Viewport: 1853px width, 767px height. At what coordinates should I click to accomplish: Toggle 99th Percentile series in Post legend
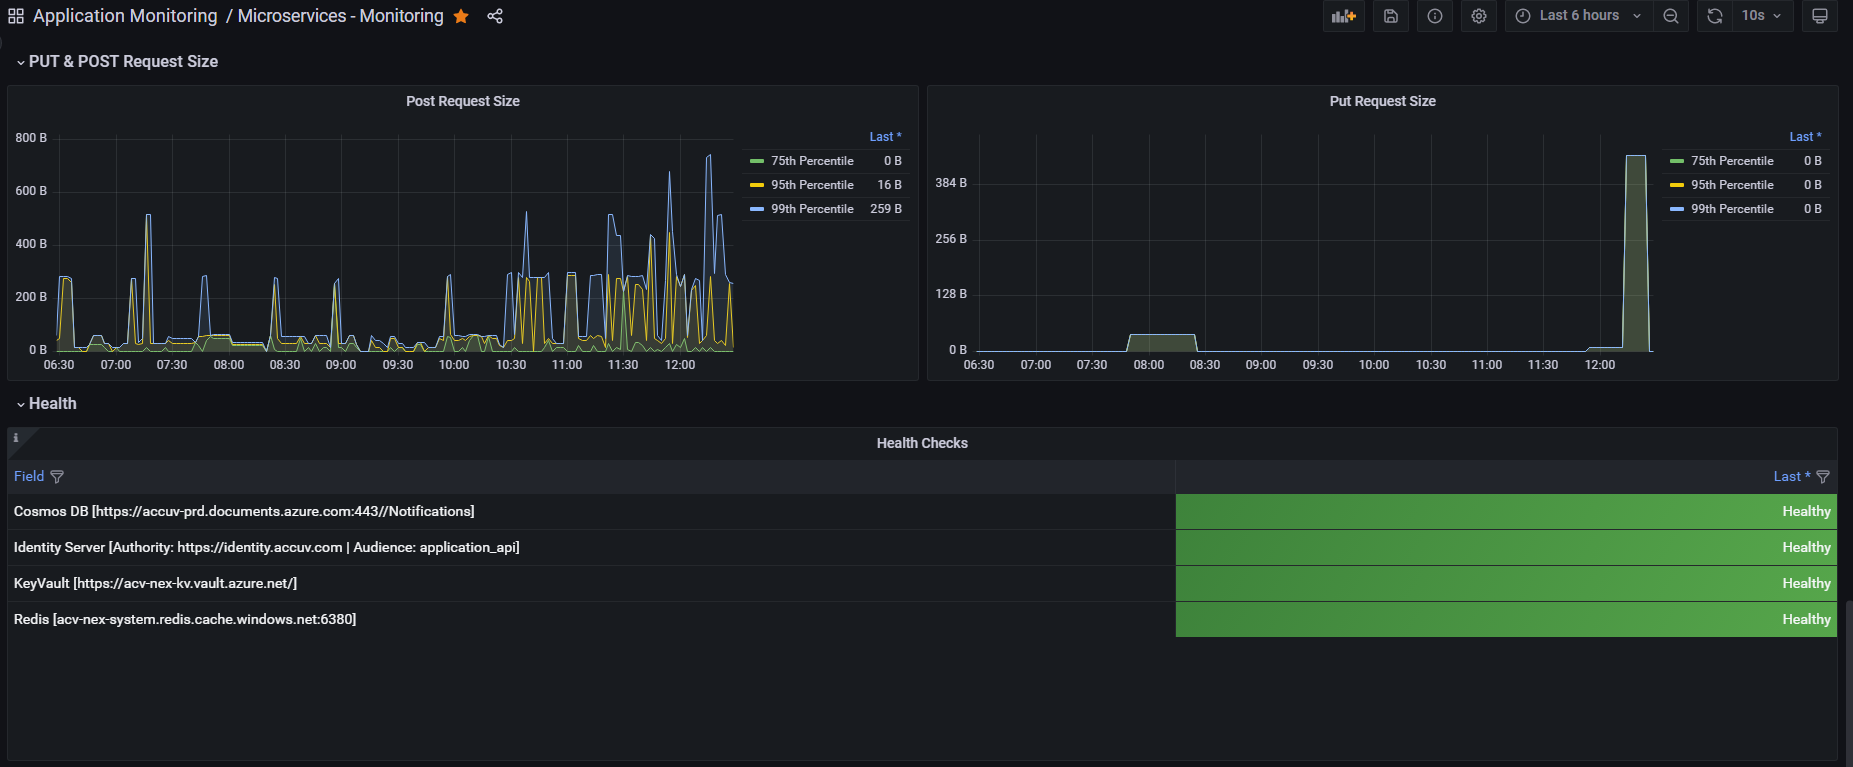pyautogui.click(x=812, y=209)
